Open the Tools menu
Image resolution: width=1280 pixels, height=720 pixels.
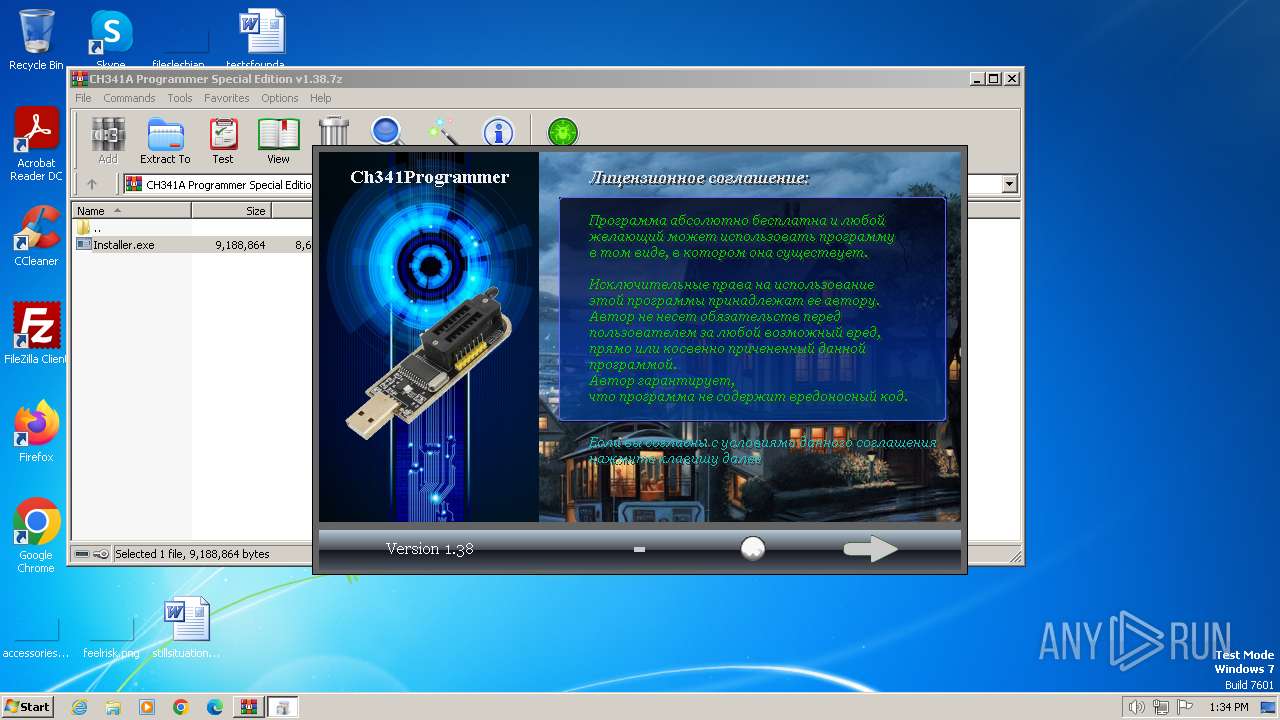[180, 98]
